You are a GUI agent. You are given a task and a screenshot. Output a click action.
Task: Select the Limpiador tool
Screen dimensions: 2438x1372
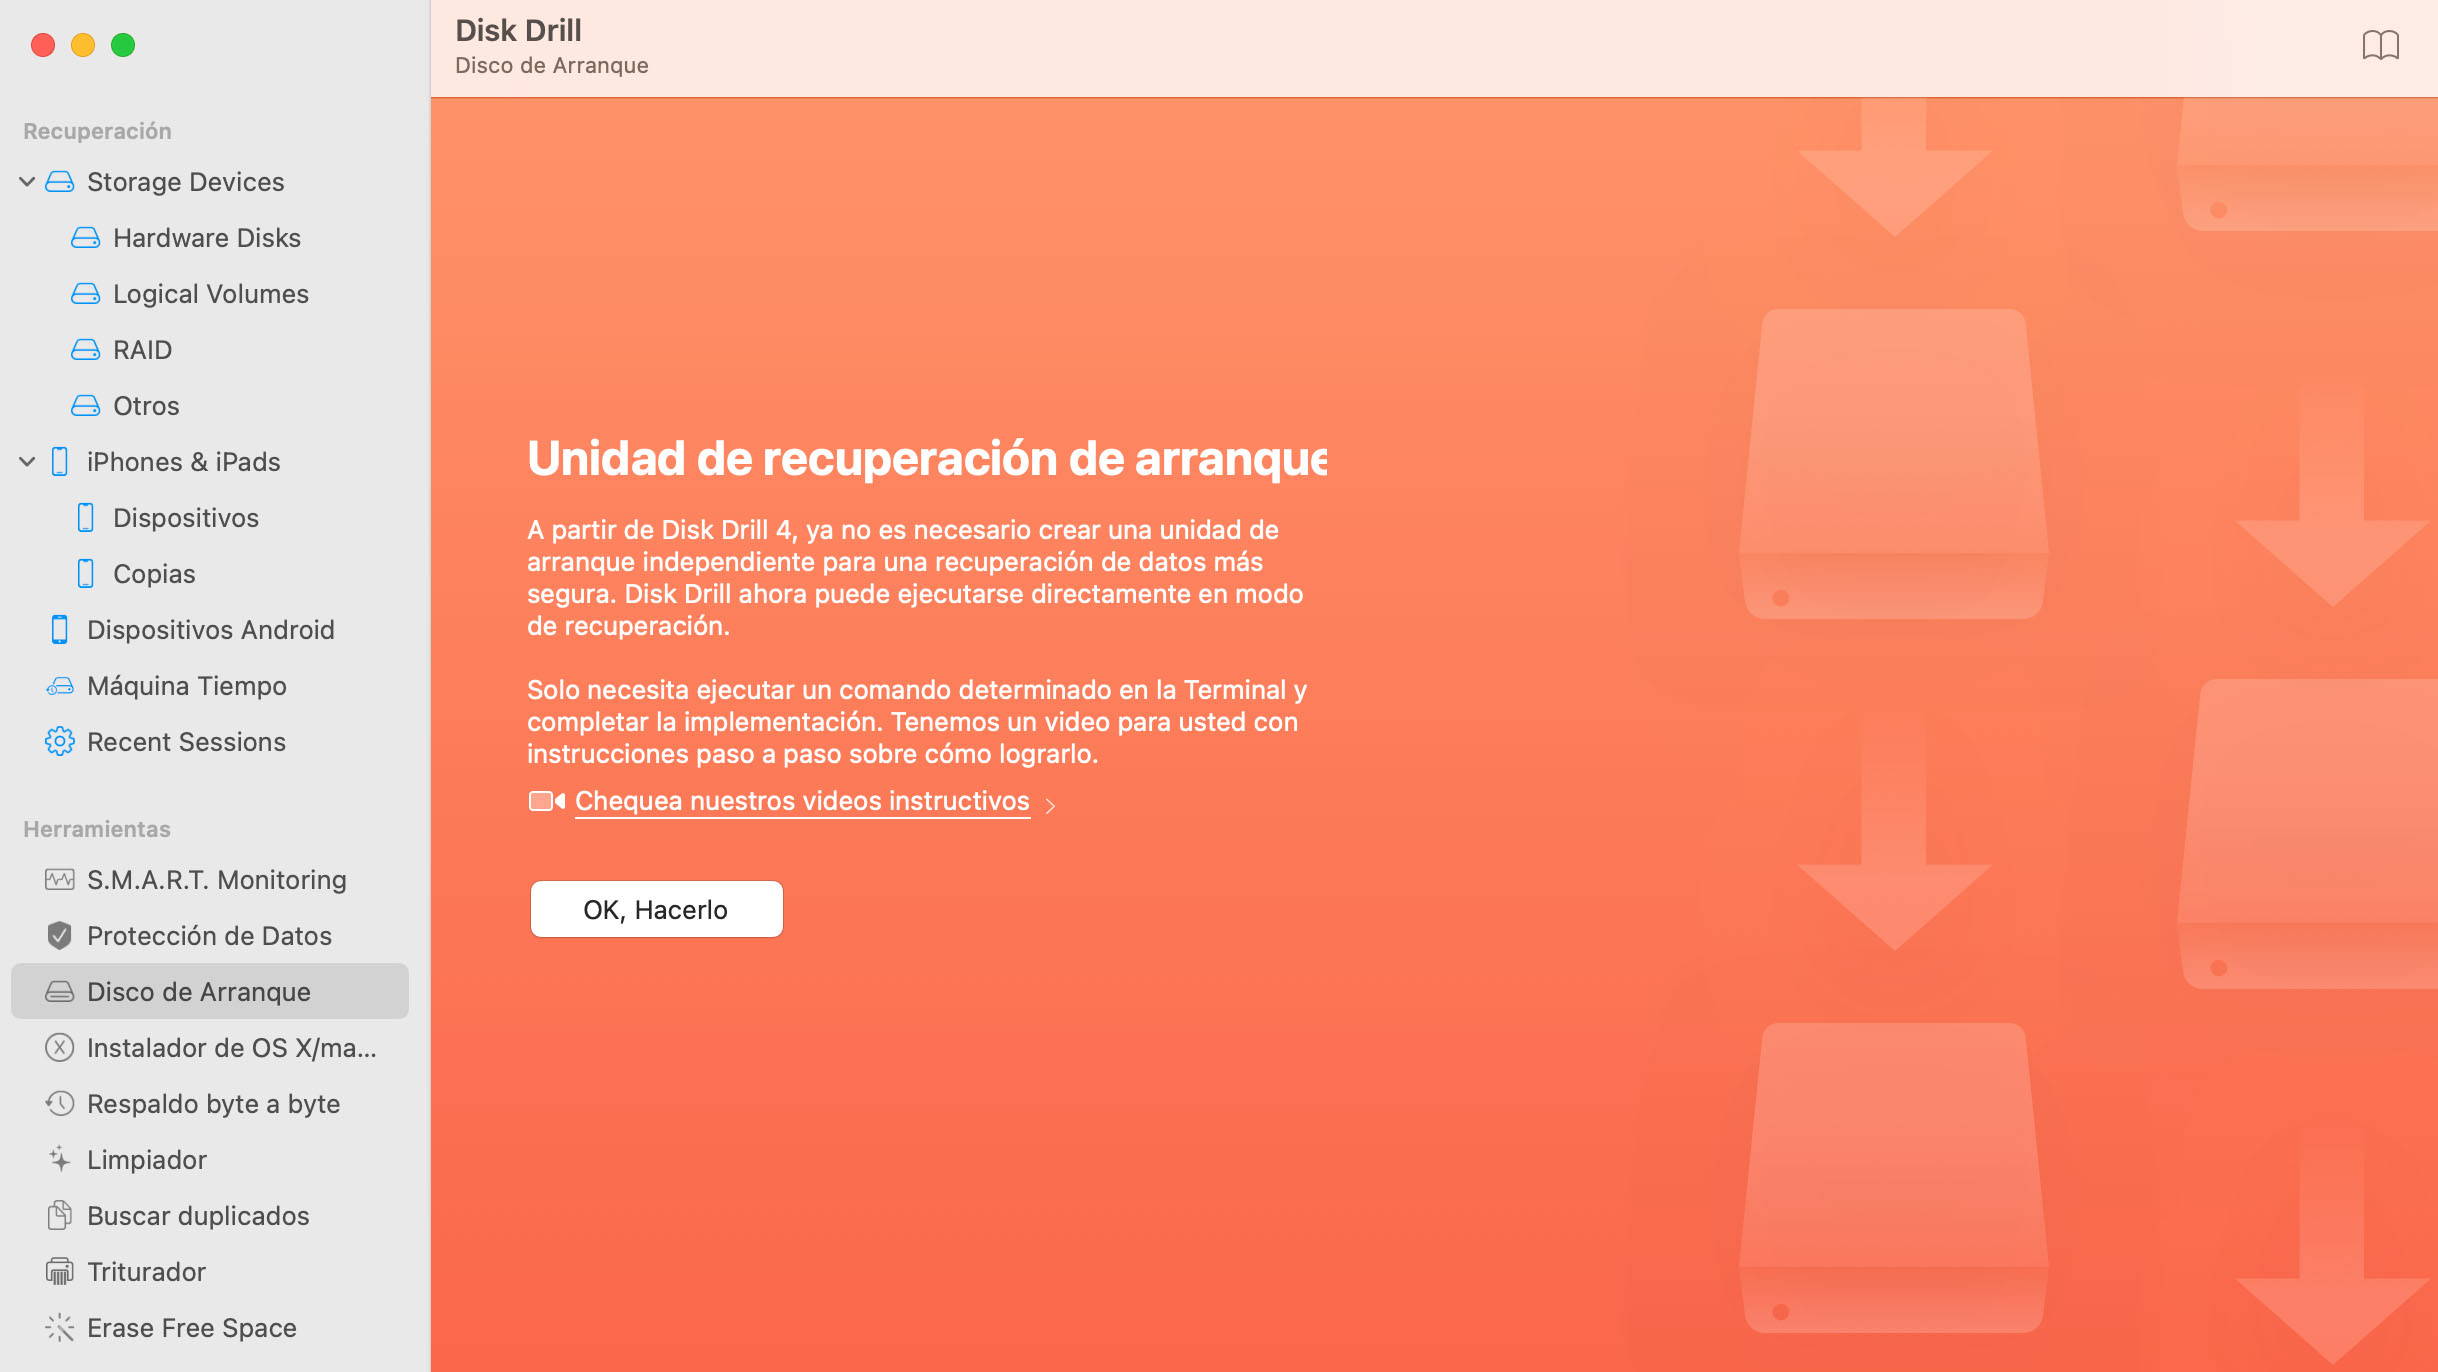(x=146, y=1159)
